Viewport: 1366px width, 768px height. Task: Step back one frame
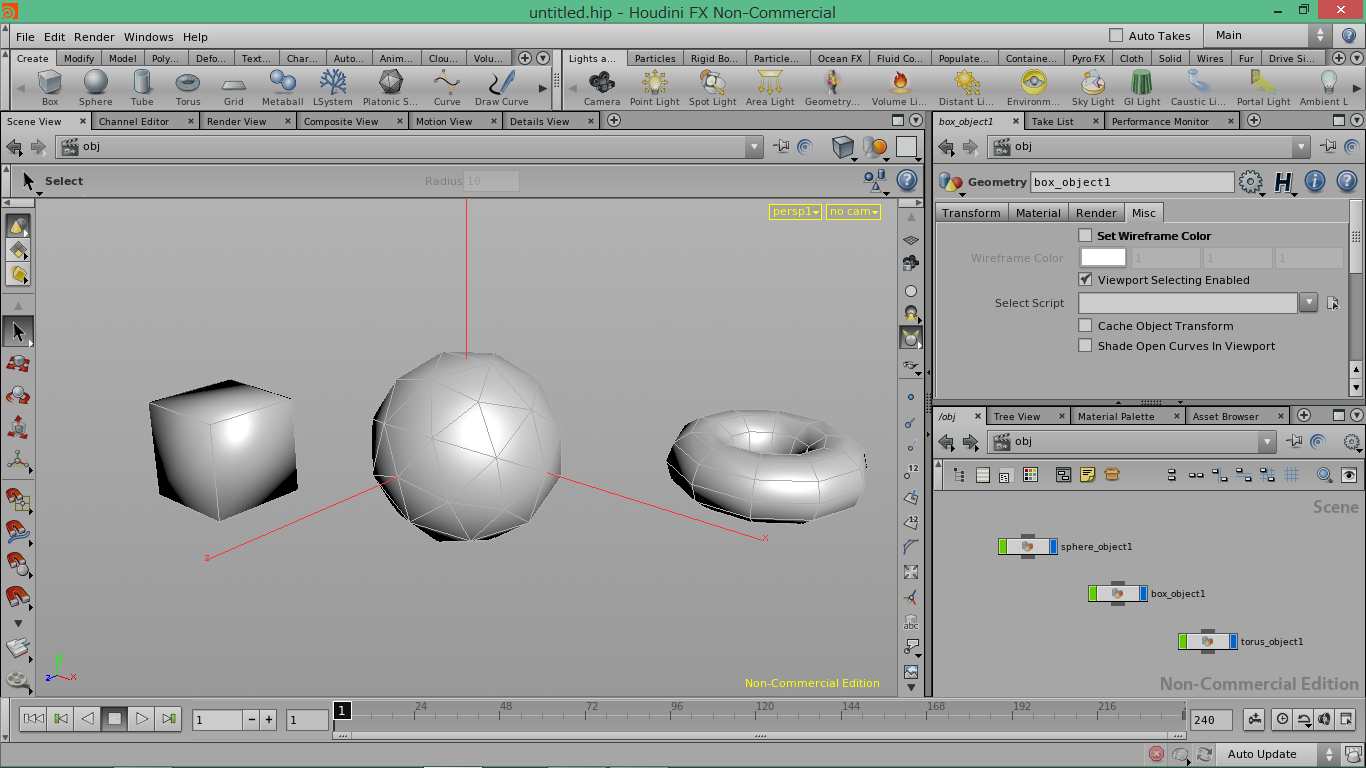61,718
